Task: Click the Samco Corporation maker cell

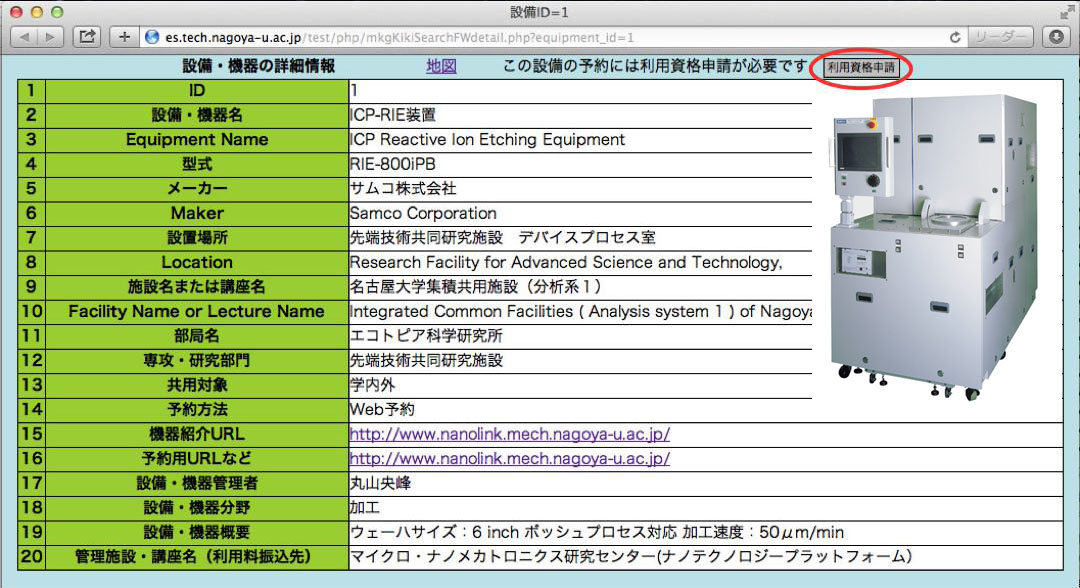Action: tap(423, 213)
